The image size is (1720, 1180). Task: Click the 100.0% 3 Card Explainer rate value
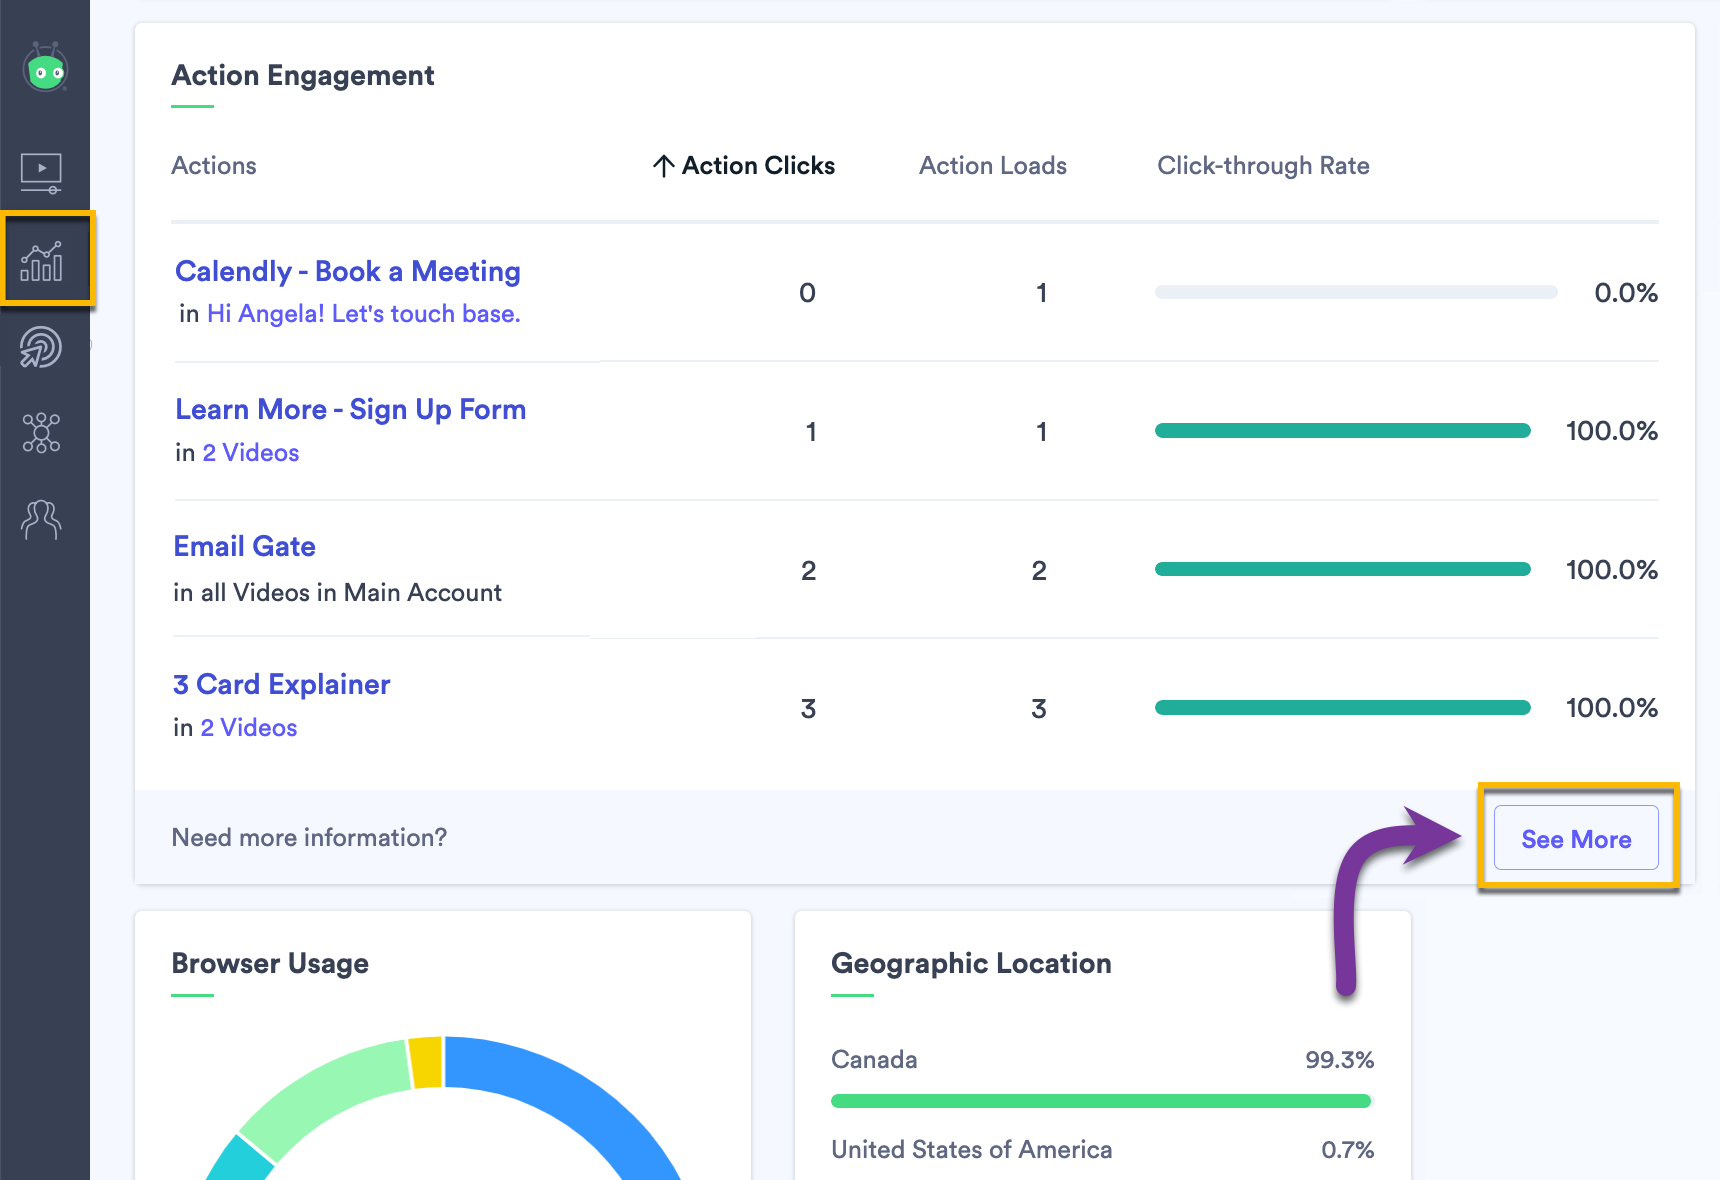coord(1611,708)
